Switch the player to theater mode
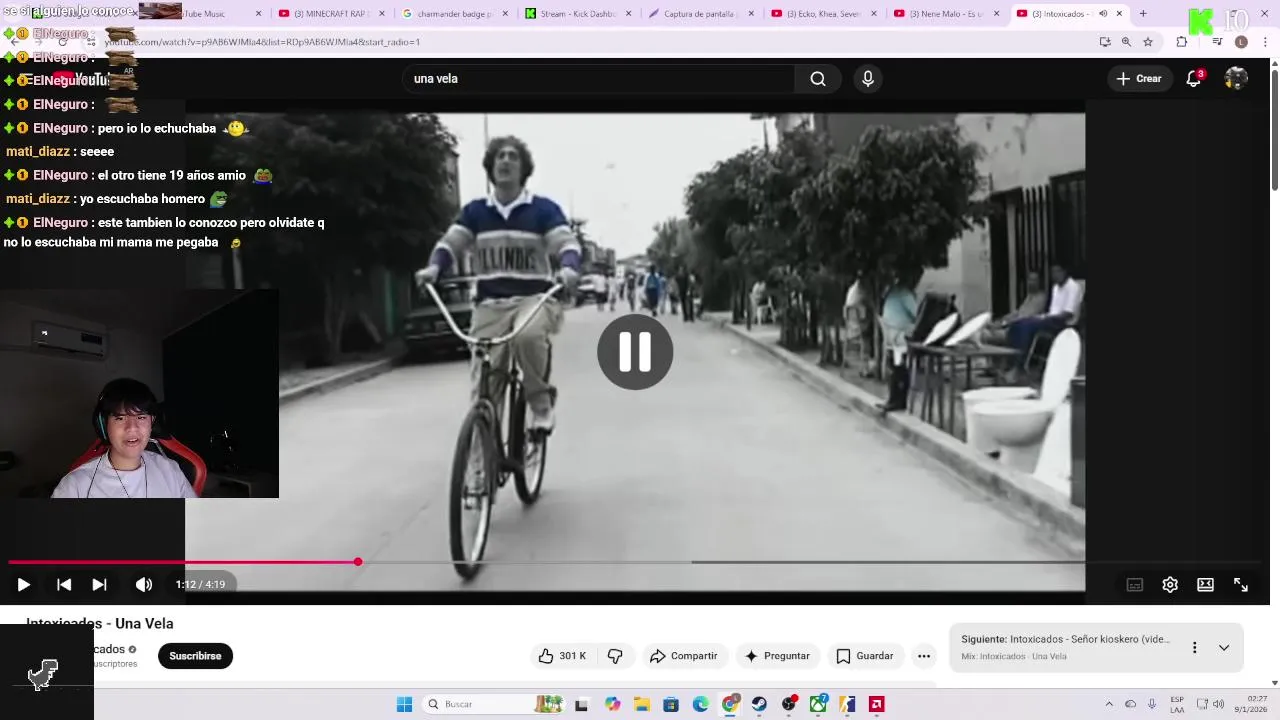The width and height of the screenshot is (1280, 720). tap(1206, 585)
